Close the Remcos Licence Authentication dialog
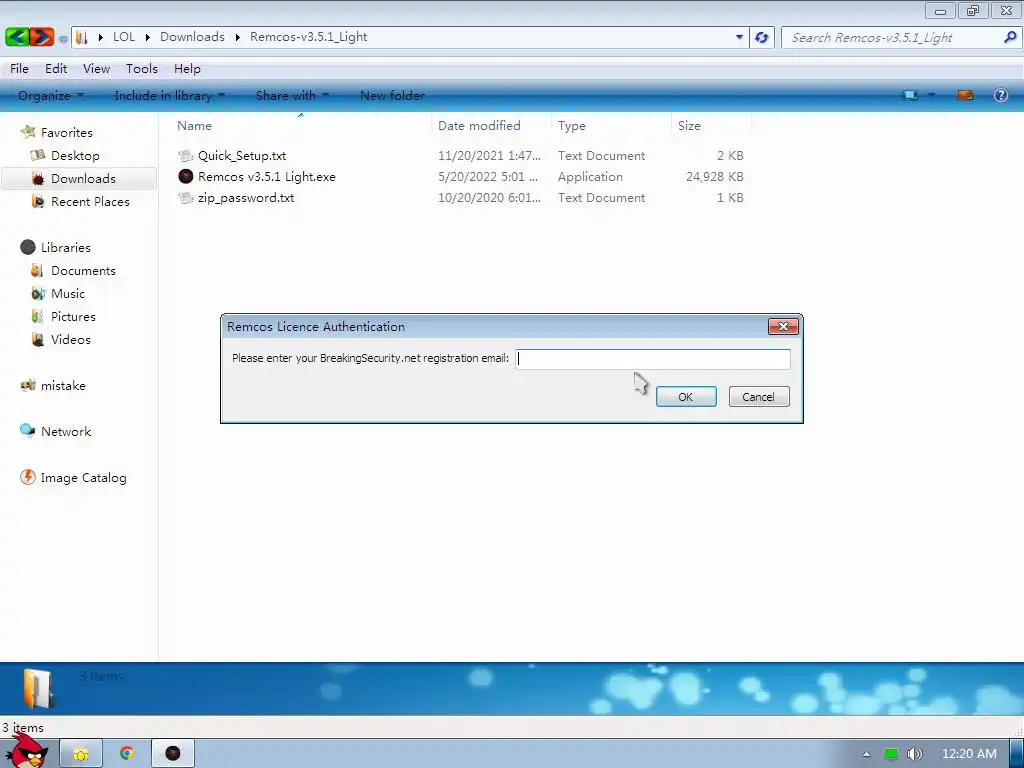This screenshot has height=768, width=1024. (x=783, y=327)
